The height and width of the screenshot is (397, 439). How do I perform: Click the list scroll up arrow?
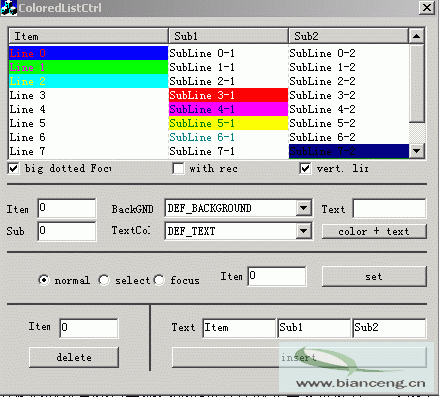tap(416, 36)
